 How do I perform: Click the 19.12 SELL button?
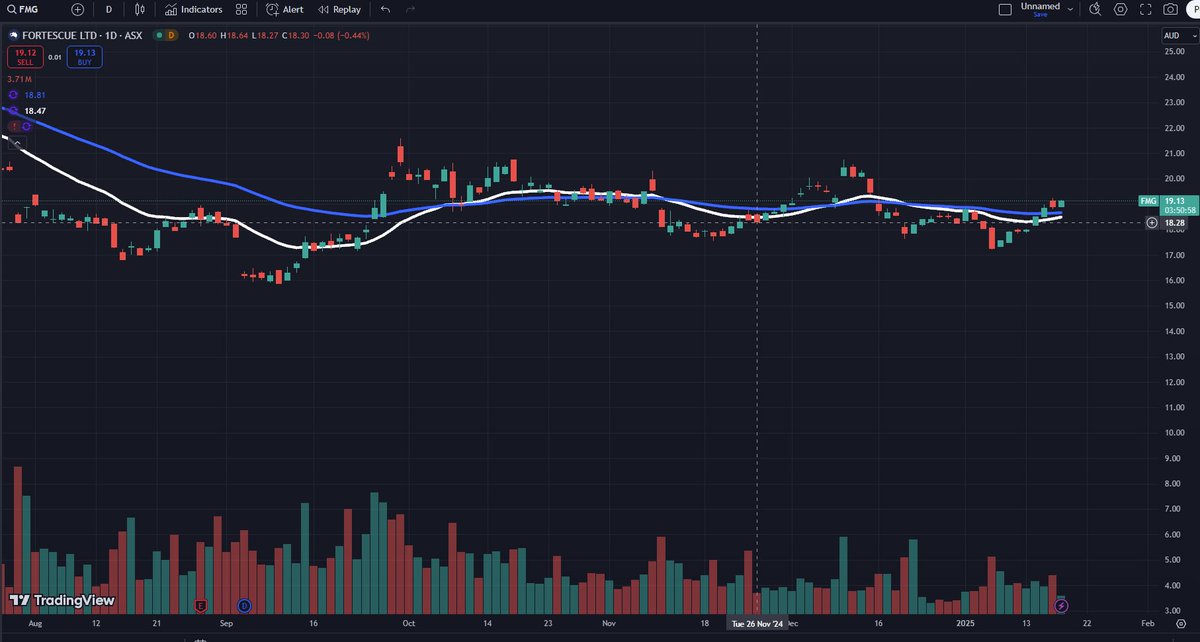(x=23, y=56)
